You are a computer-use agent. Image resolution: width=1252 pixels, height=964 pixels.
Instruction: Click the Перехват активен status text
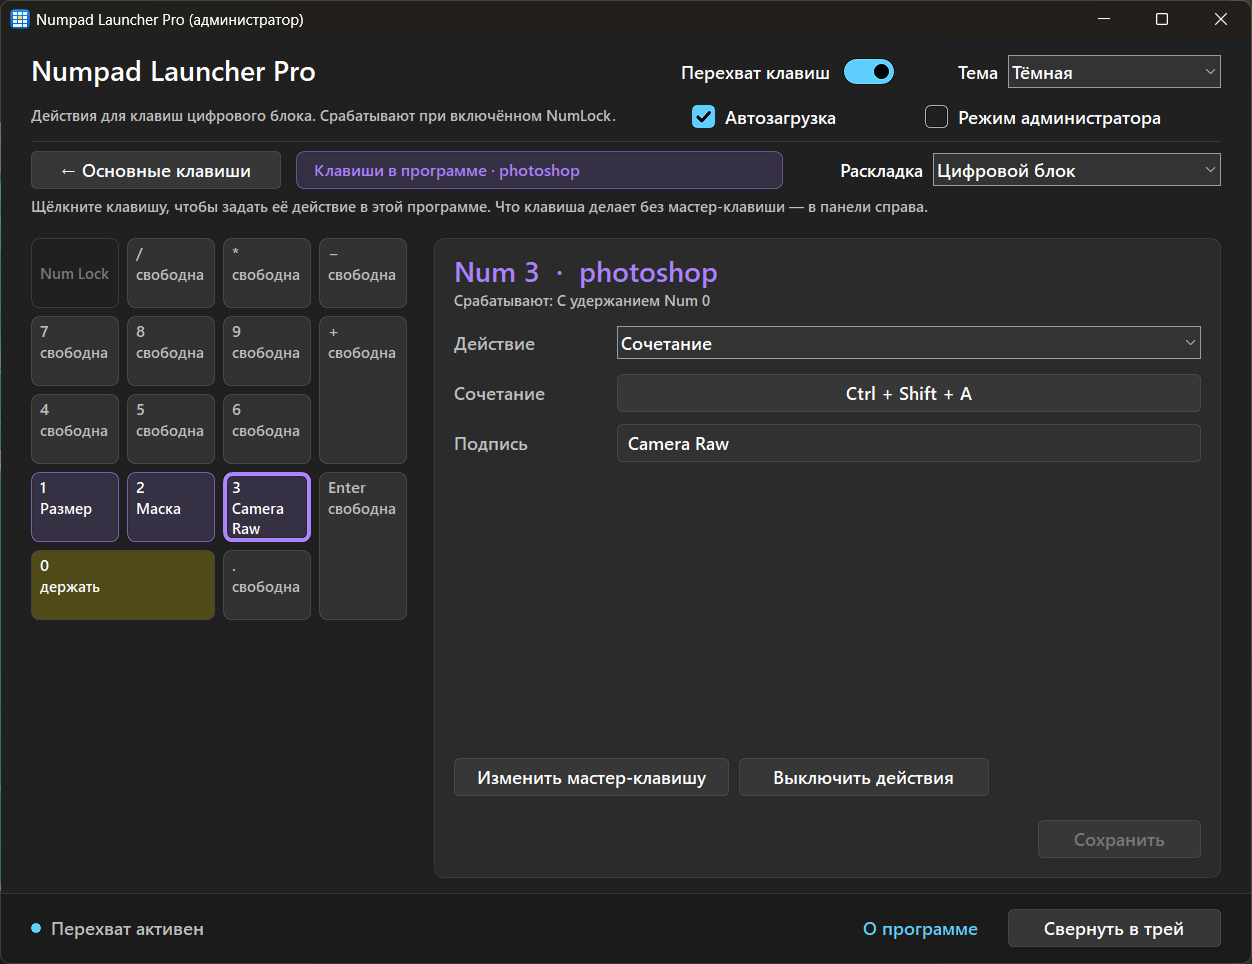pos(127,929)
